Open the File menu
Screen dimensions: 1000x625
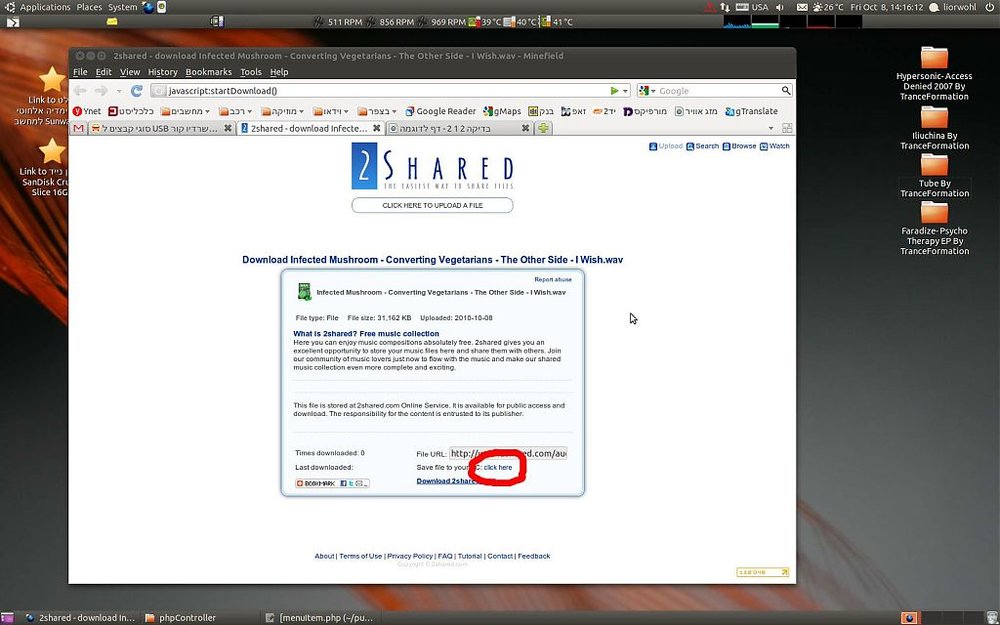(80, 72)
